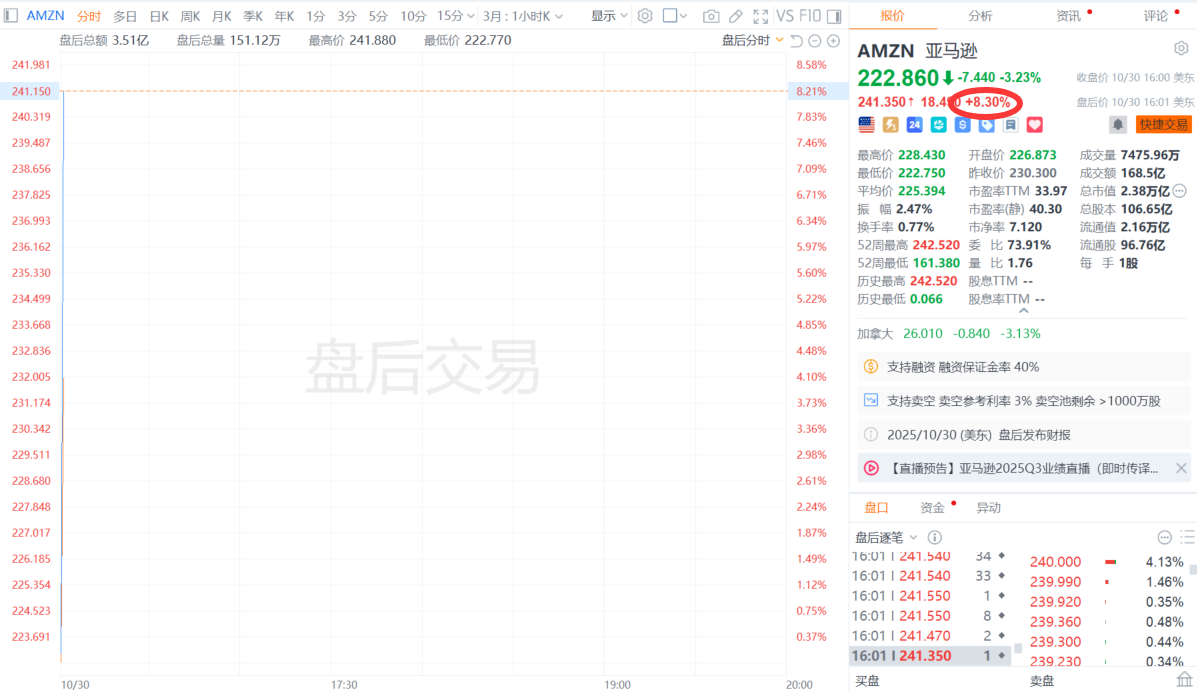1197x693 pixels.
Task: Open chart settings gear in toolbar
Action: 645,16
